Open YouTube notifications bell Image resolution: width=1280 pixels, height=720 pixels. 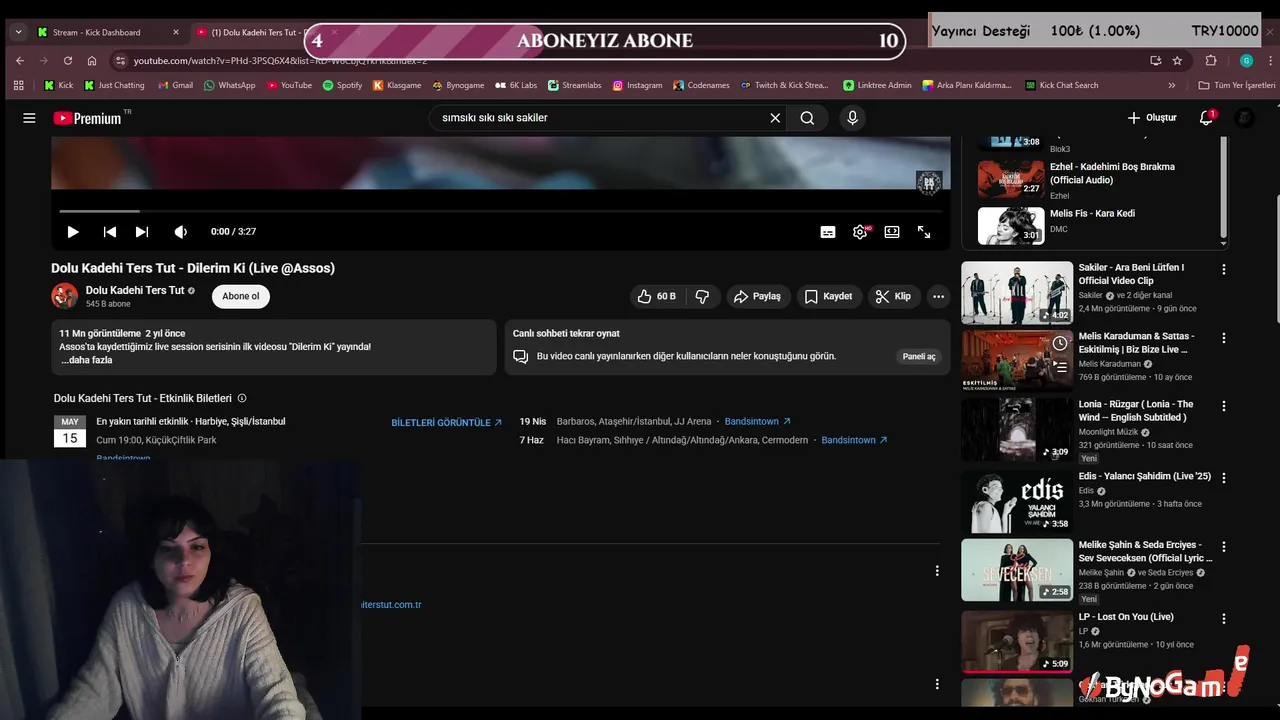pyautogui.click(x=1207, y=118)
